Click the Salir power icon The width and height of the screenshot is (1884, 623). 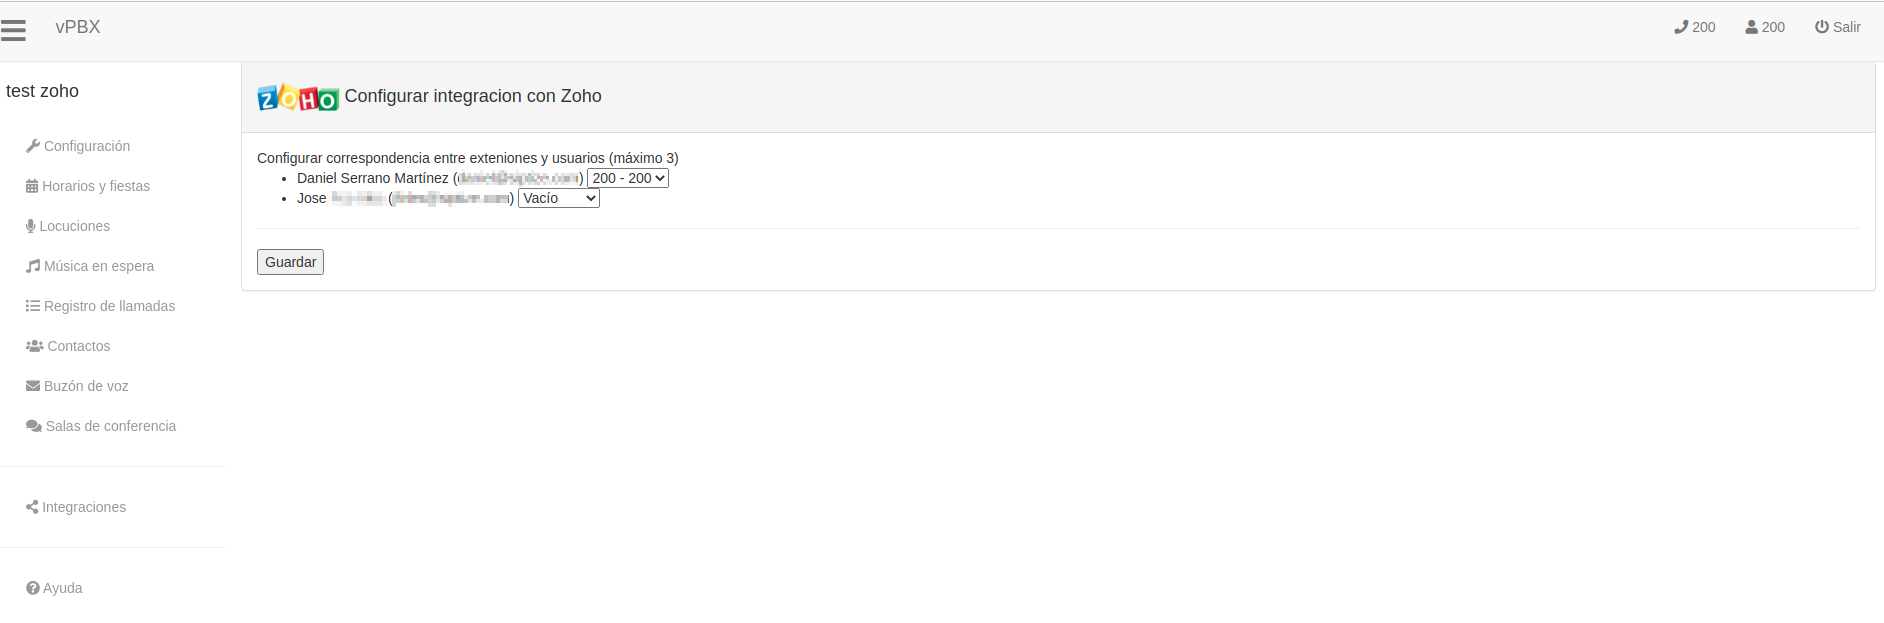point(1822,27)
